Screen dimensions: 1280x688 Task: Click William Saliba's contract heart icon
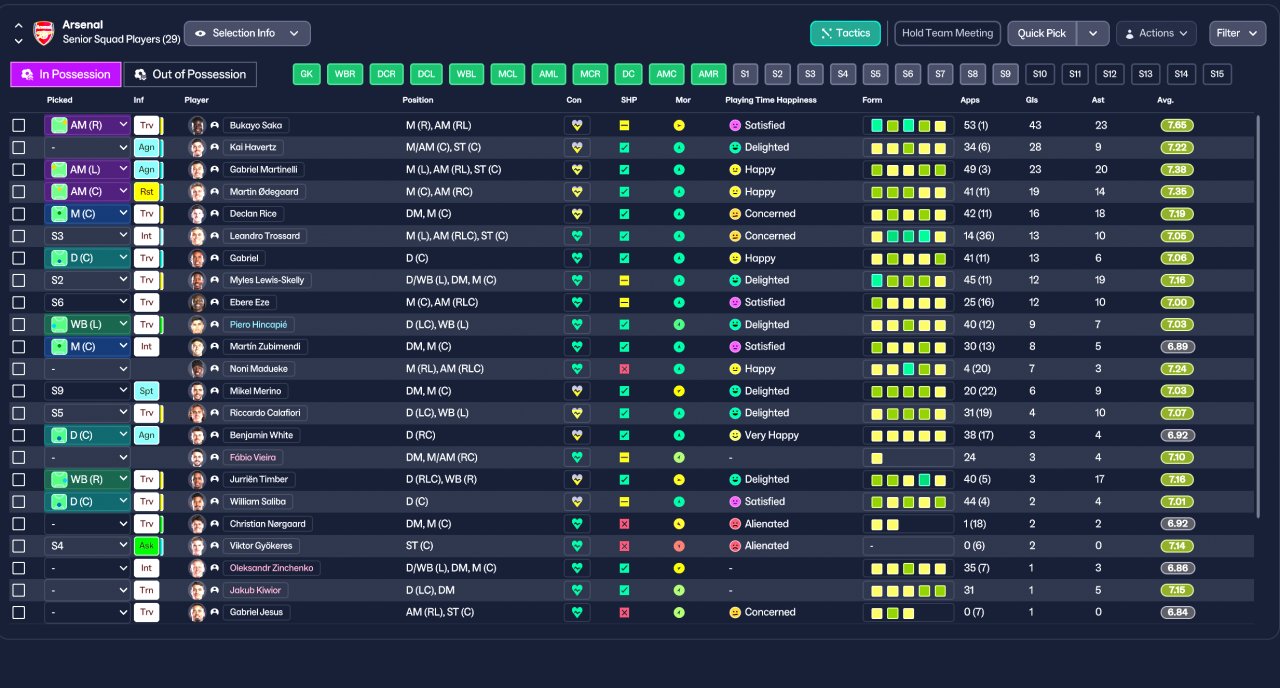click(x=577, y=502)
